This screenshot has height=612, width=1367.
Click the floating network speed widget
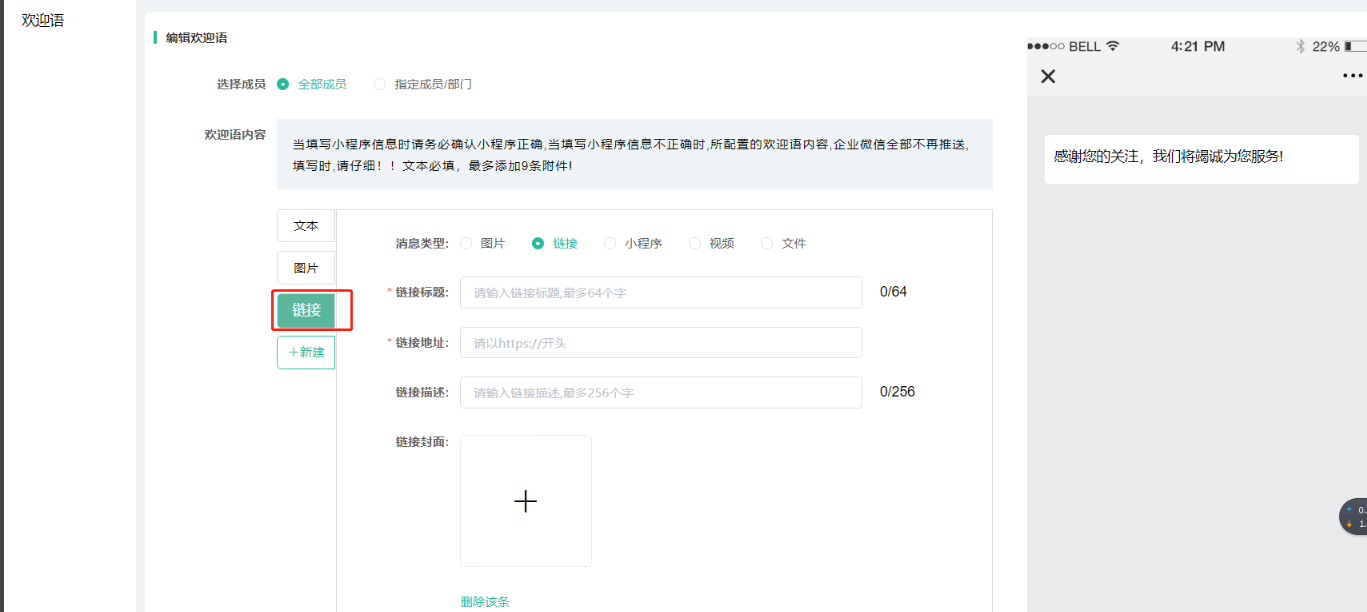(1353, 516)
